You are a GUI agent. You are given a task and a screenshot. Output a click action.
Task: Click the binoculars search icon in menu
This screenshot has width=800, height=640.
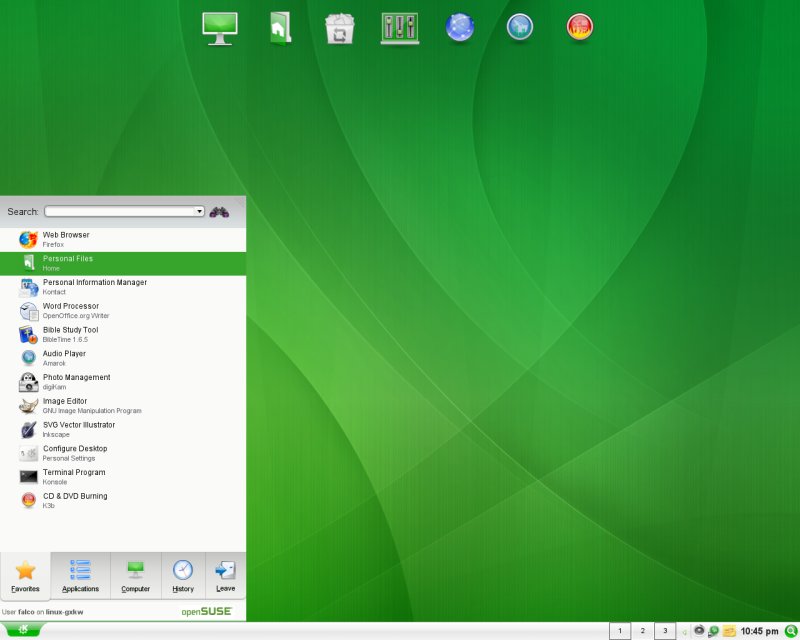click(x=219, y=212)
